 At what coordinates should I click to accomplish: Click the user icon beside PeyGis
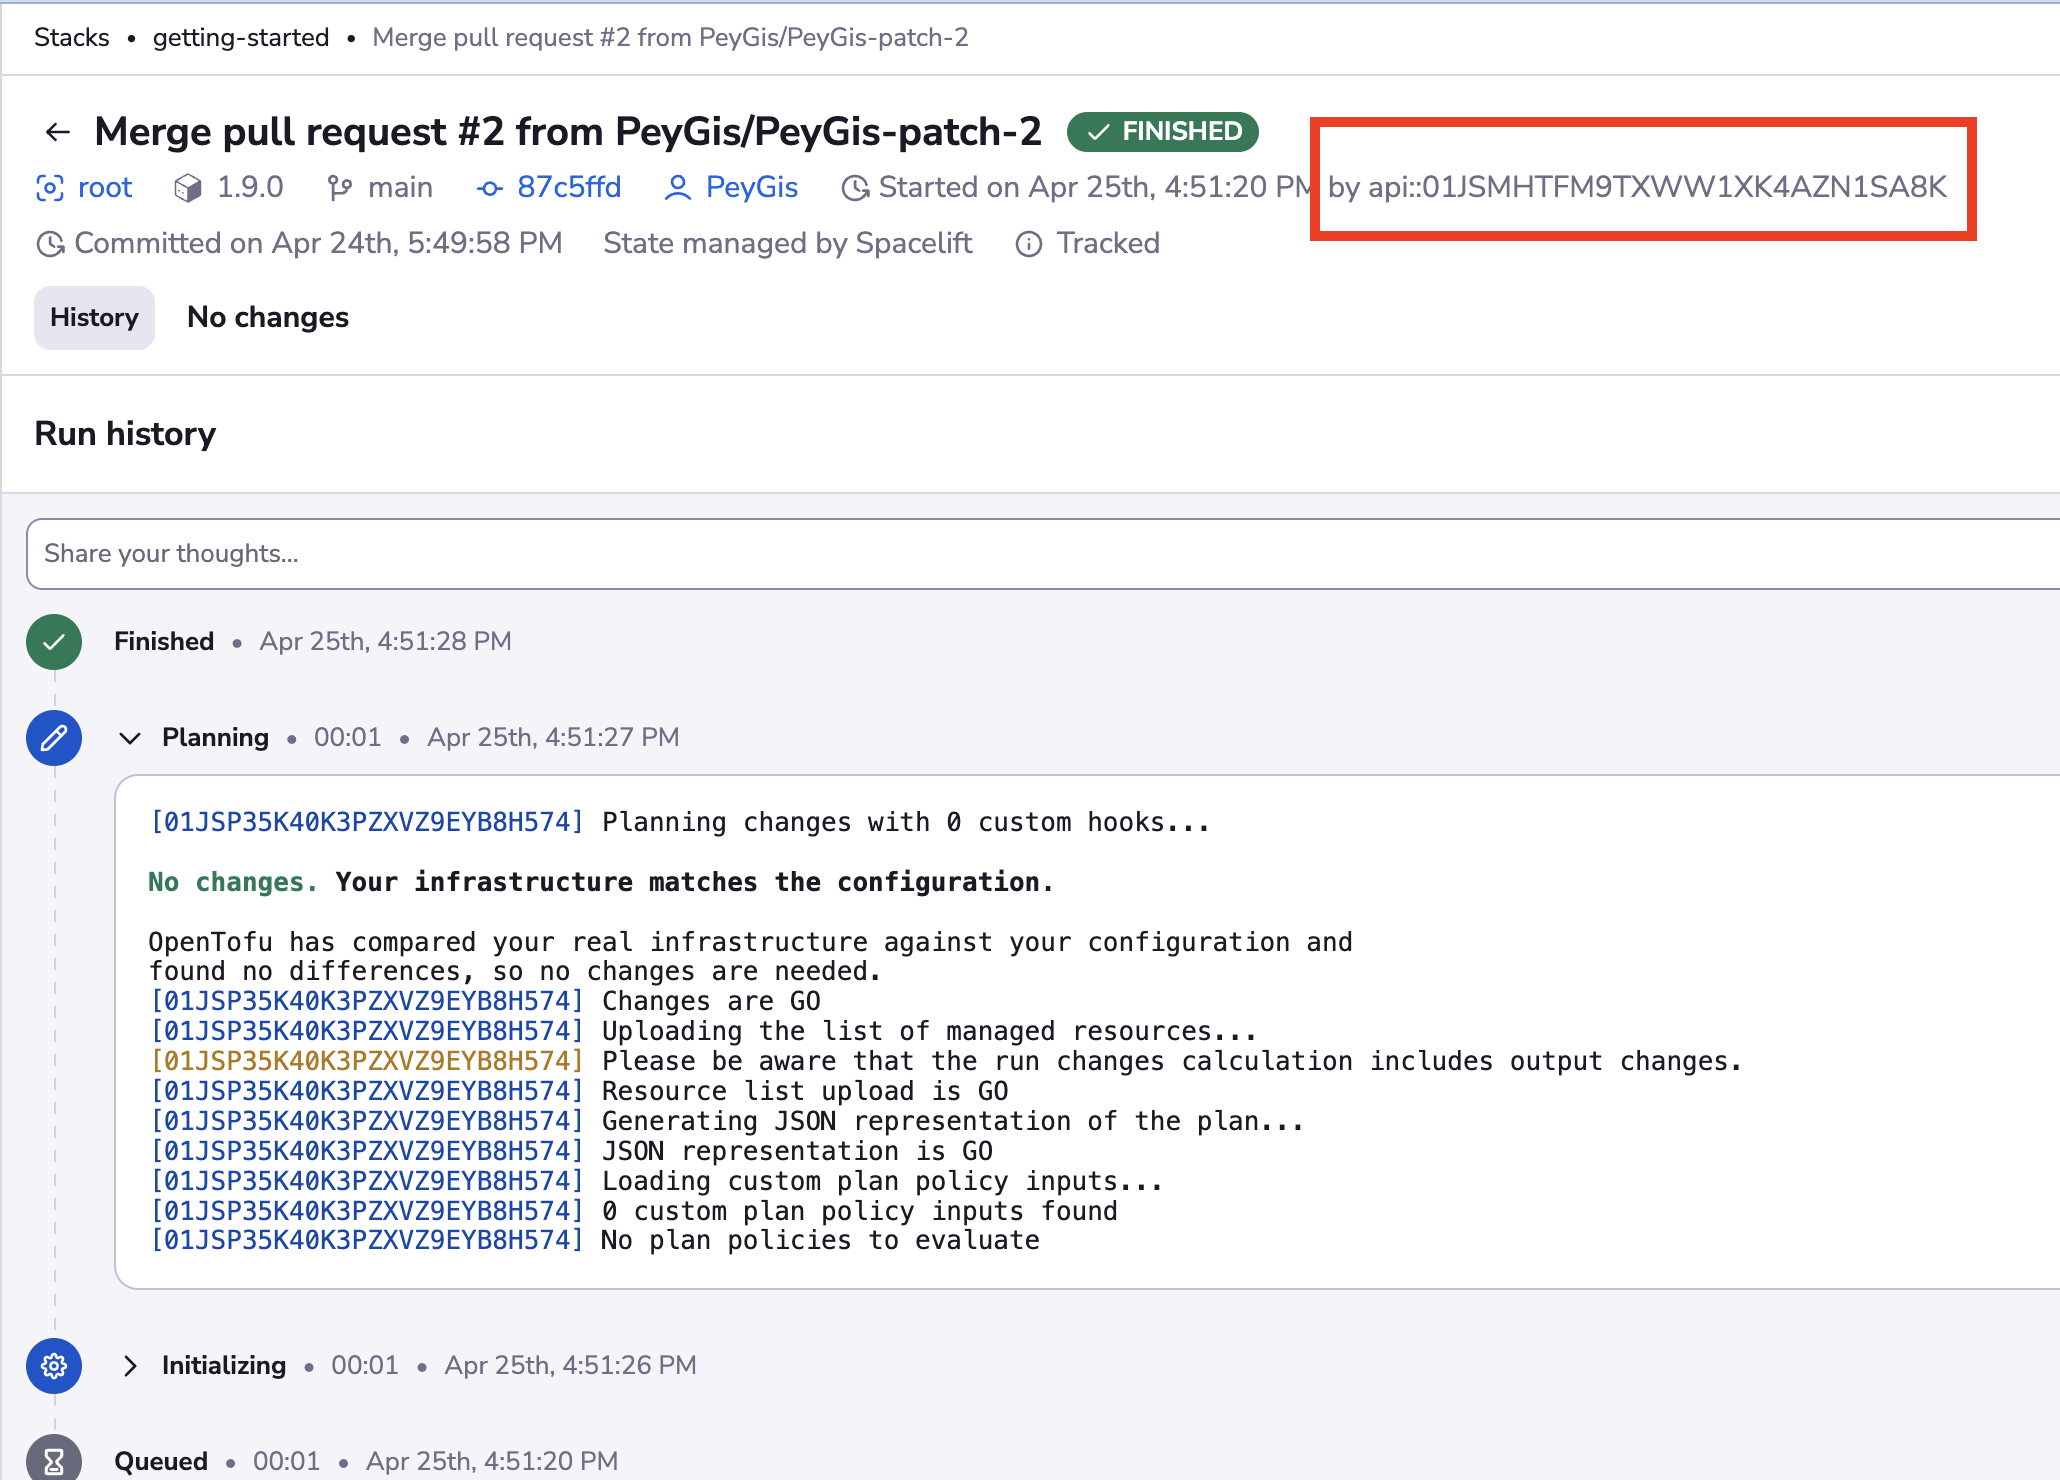[677, 188]
